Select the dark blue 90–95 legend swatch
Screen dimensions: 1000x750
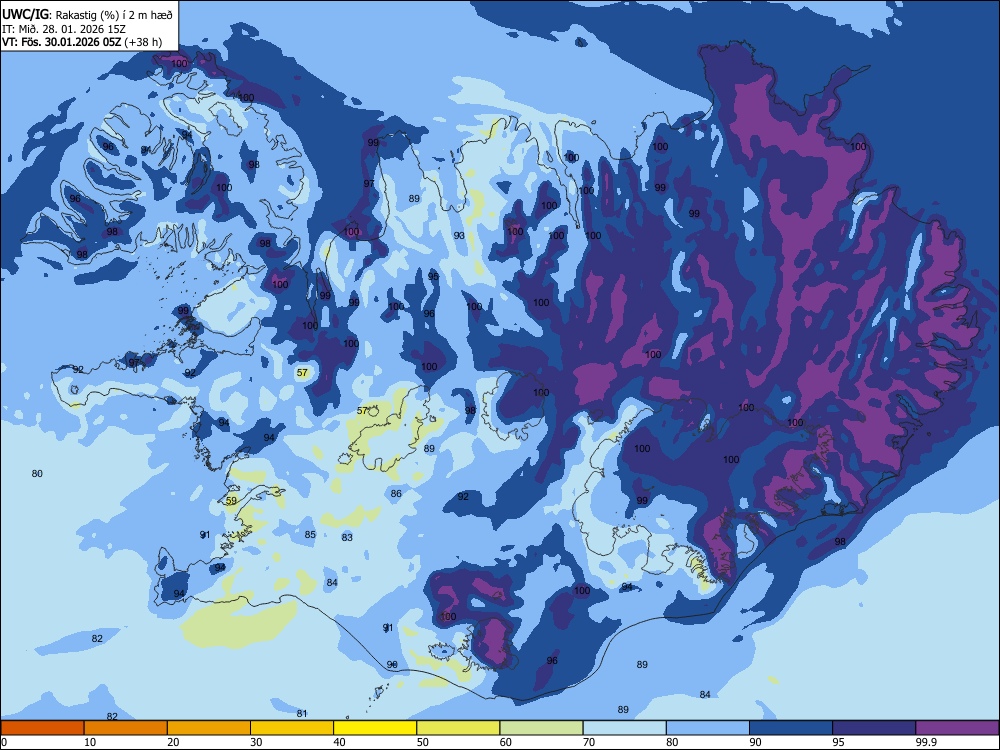[x=791, y=728]
